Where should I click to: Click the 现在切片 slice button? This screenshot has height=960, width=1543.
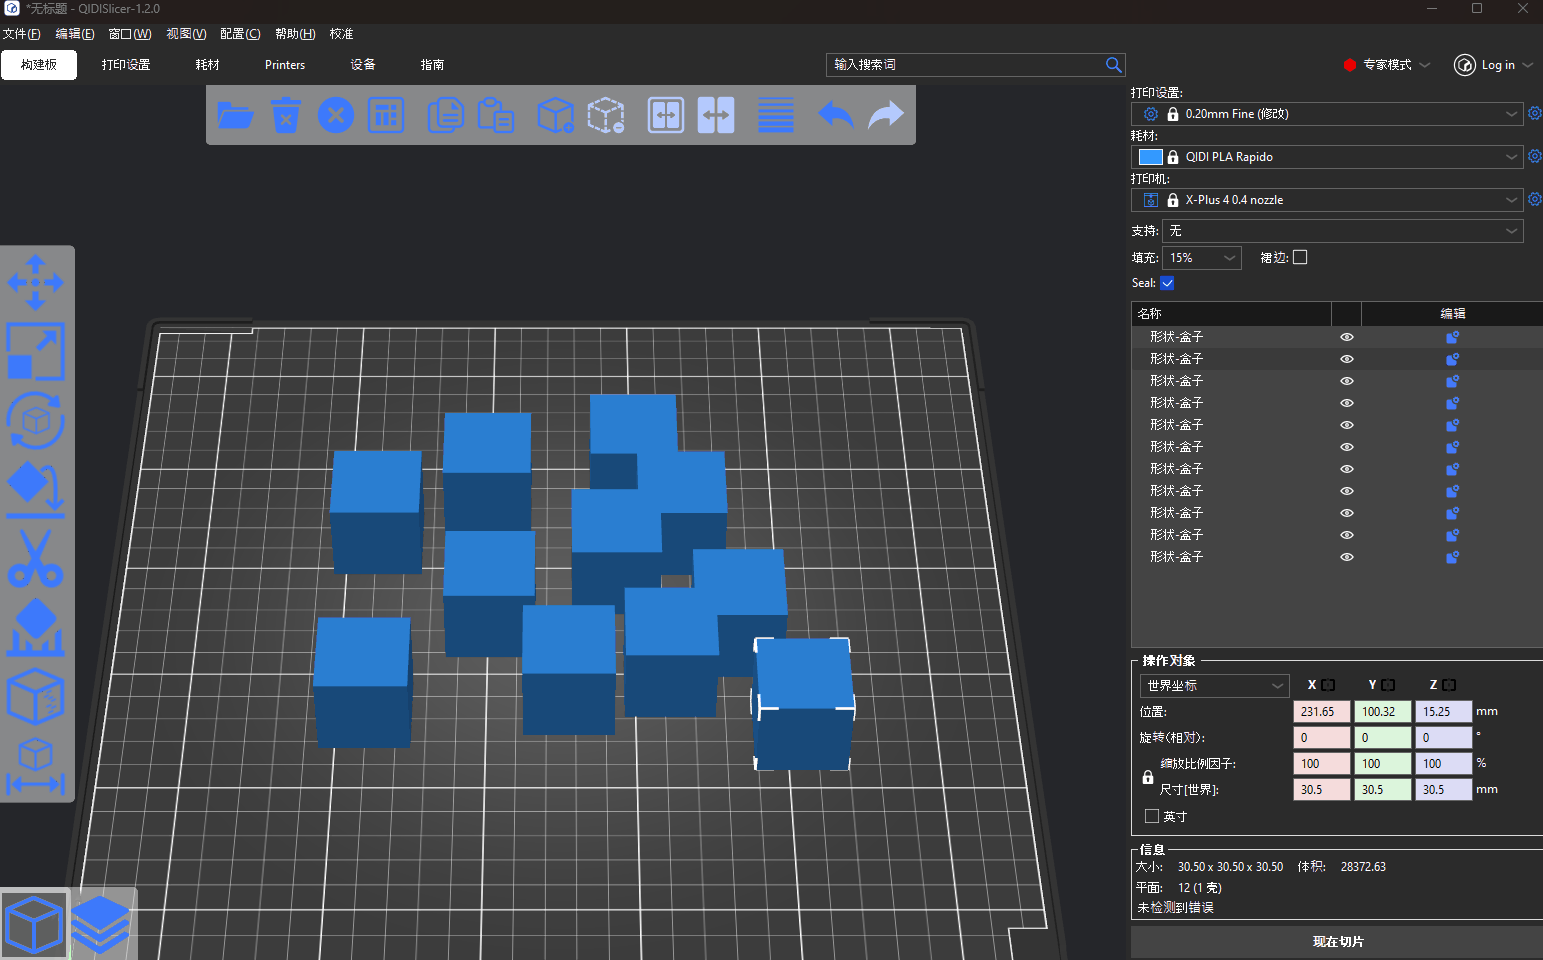pos(1337,942)
